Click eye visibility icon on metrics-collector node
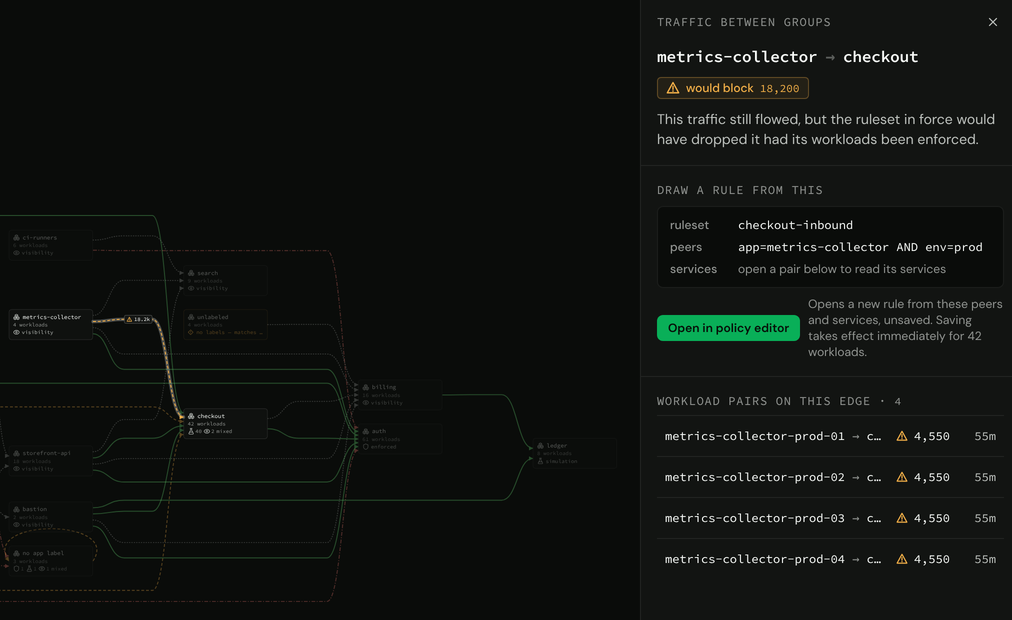The width and height of the screenshot is (1012, 620). point(17,332)
